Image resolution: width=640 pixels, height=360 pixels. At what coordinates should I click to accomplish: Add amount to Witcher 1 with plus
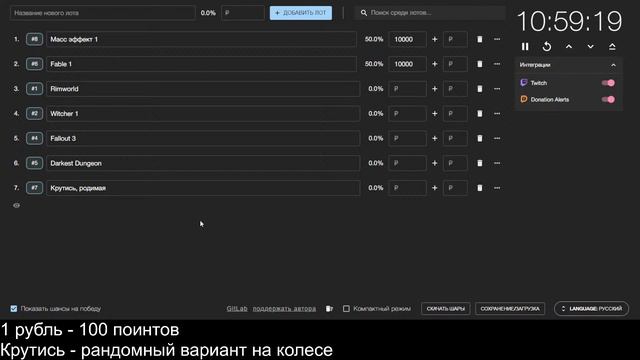pos(435,114)
